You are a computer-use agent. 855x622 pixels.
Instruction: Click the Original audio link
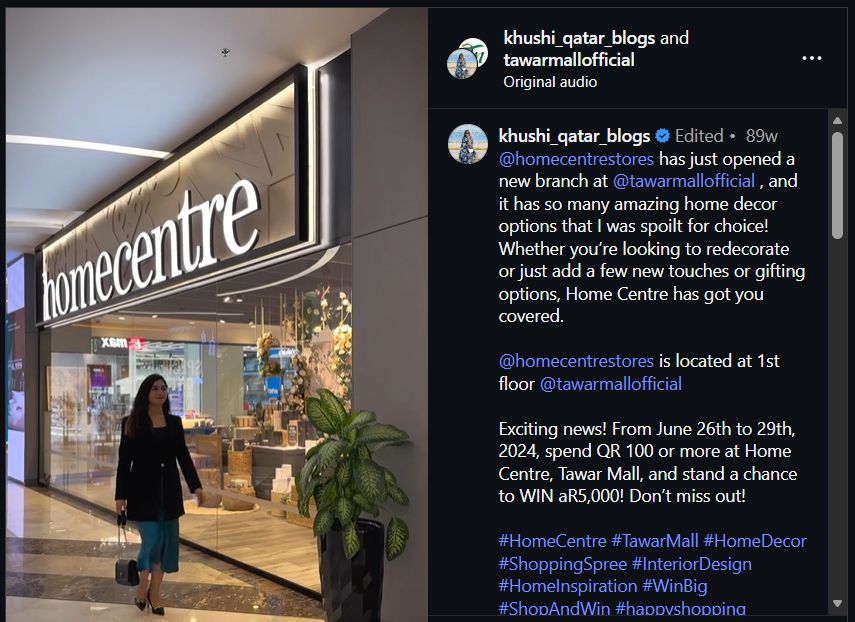550,82
